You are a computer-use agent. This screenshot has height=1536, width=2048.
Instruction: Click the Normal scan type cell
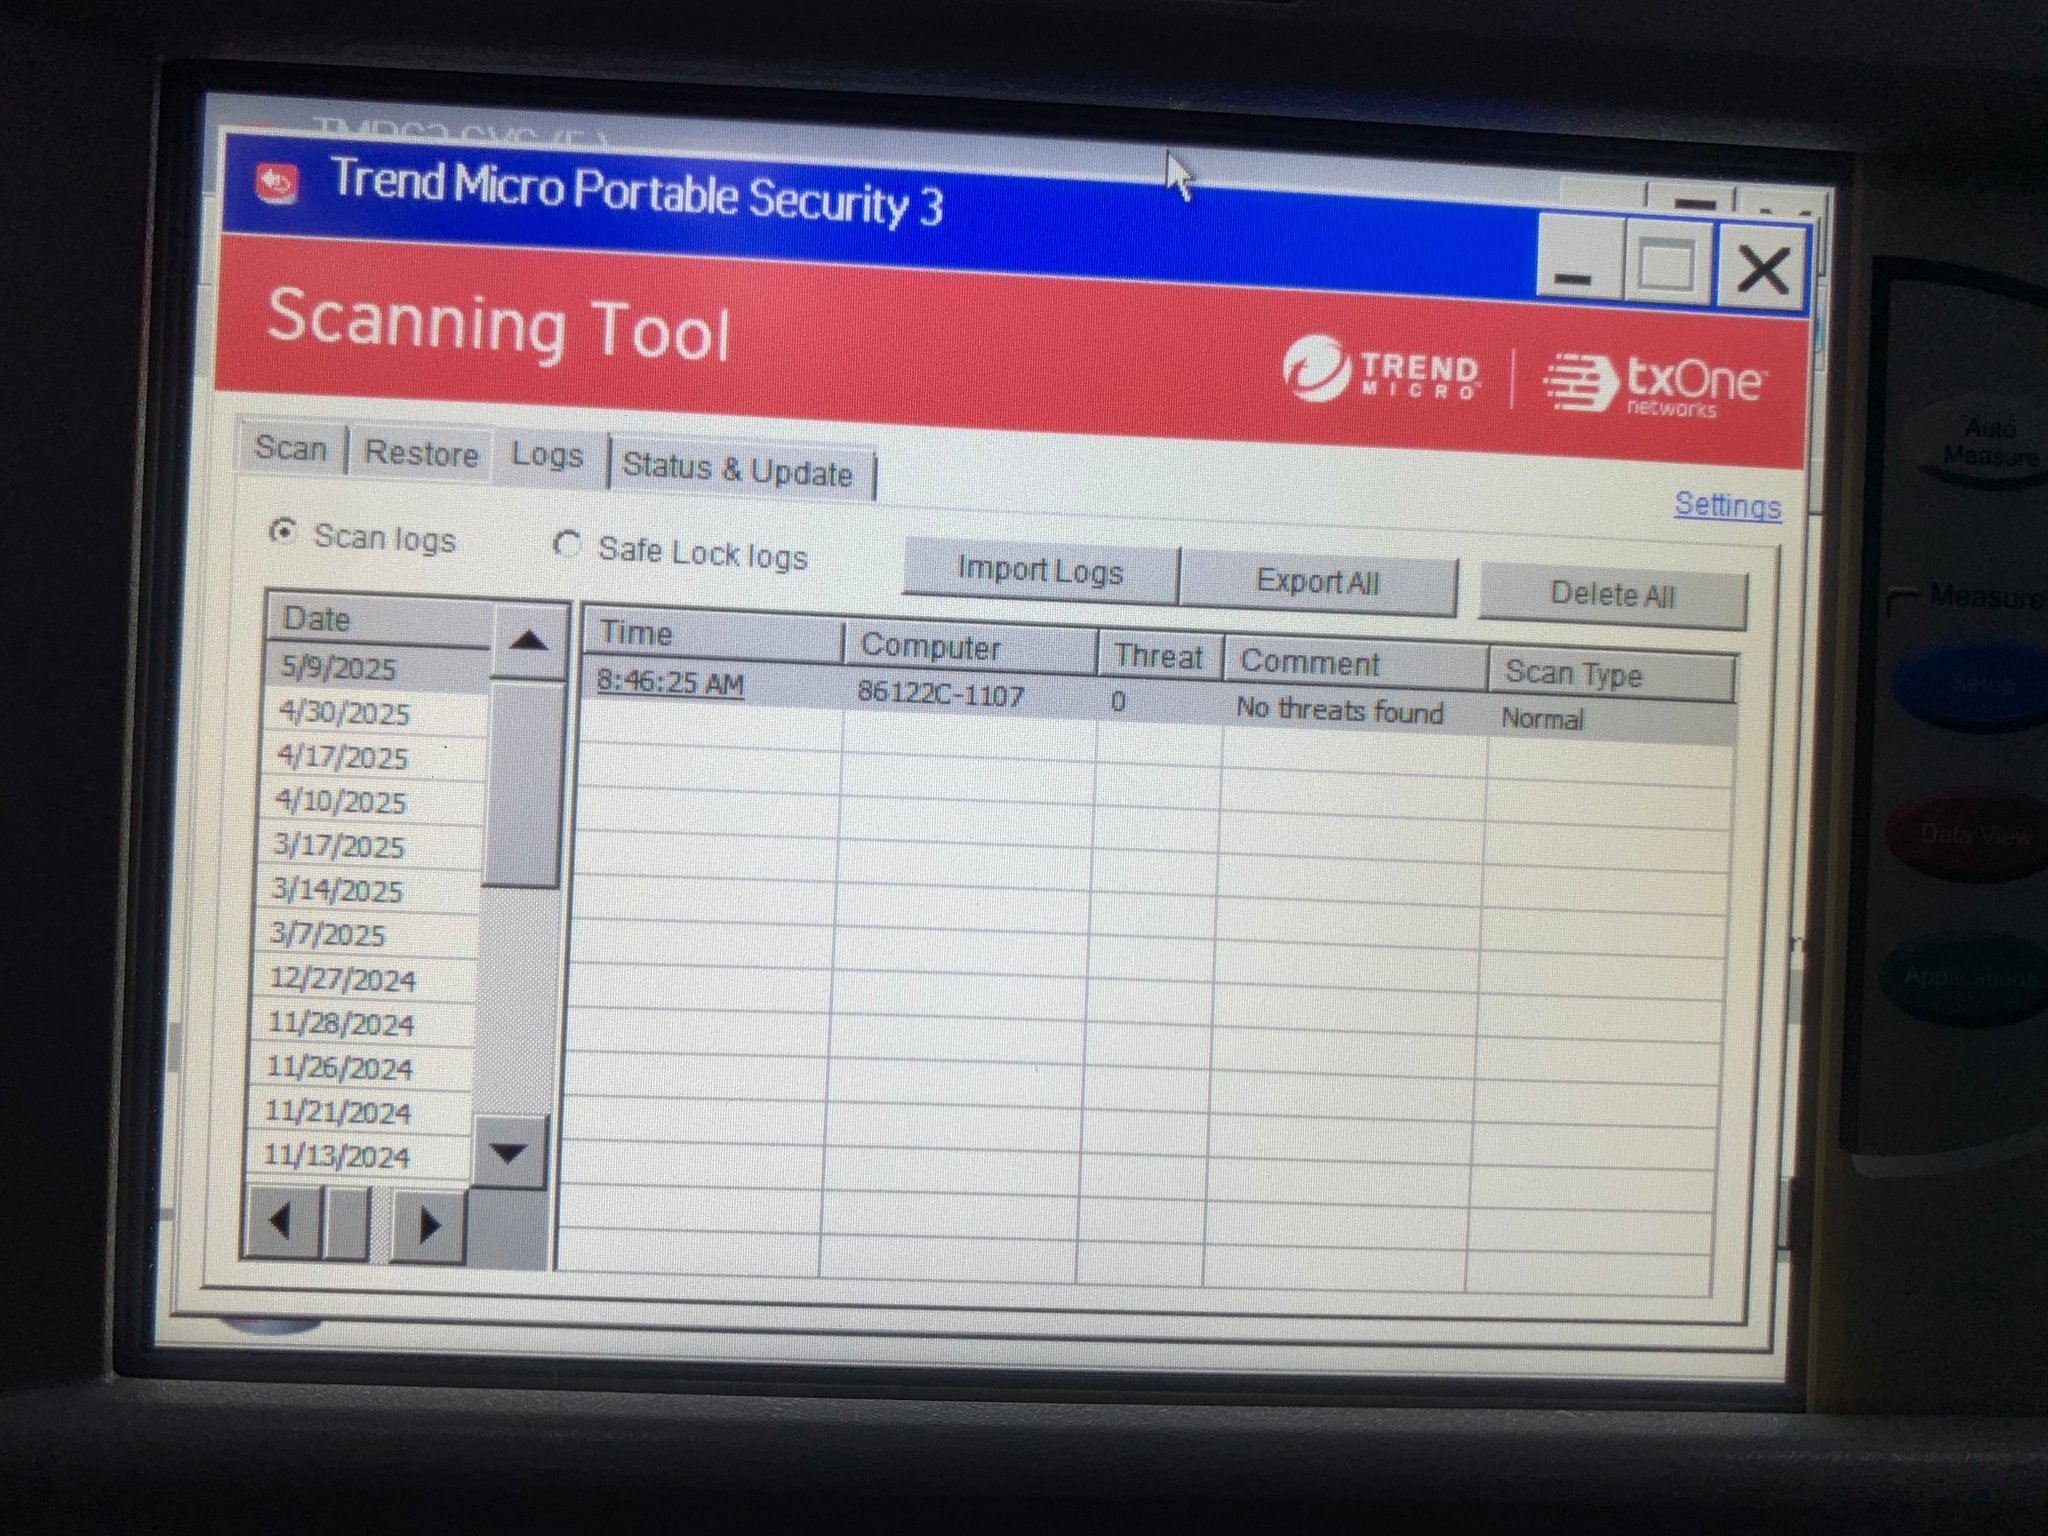tap(1609, 720)
